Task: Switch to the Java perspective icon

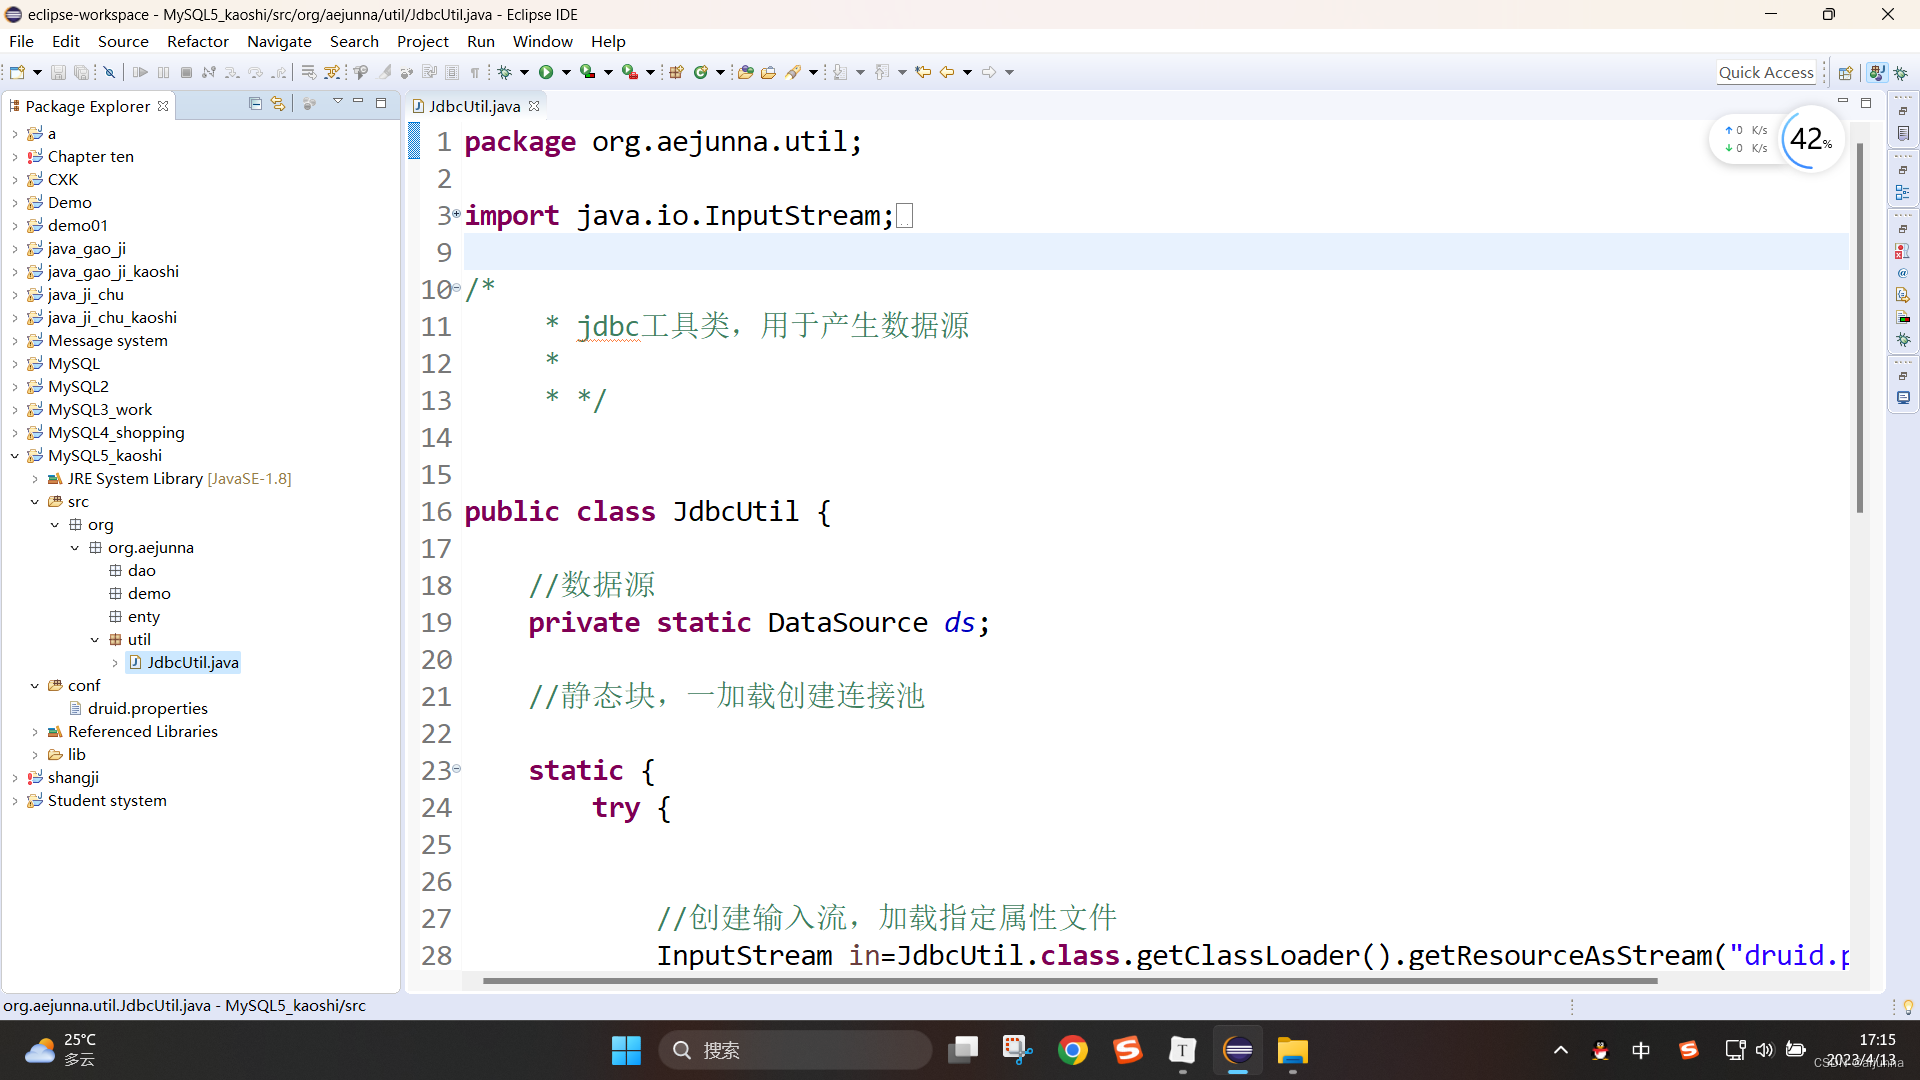Action: (1877, 73)
